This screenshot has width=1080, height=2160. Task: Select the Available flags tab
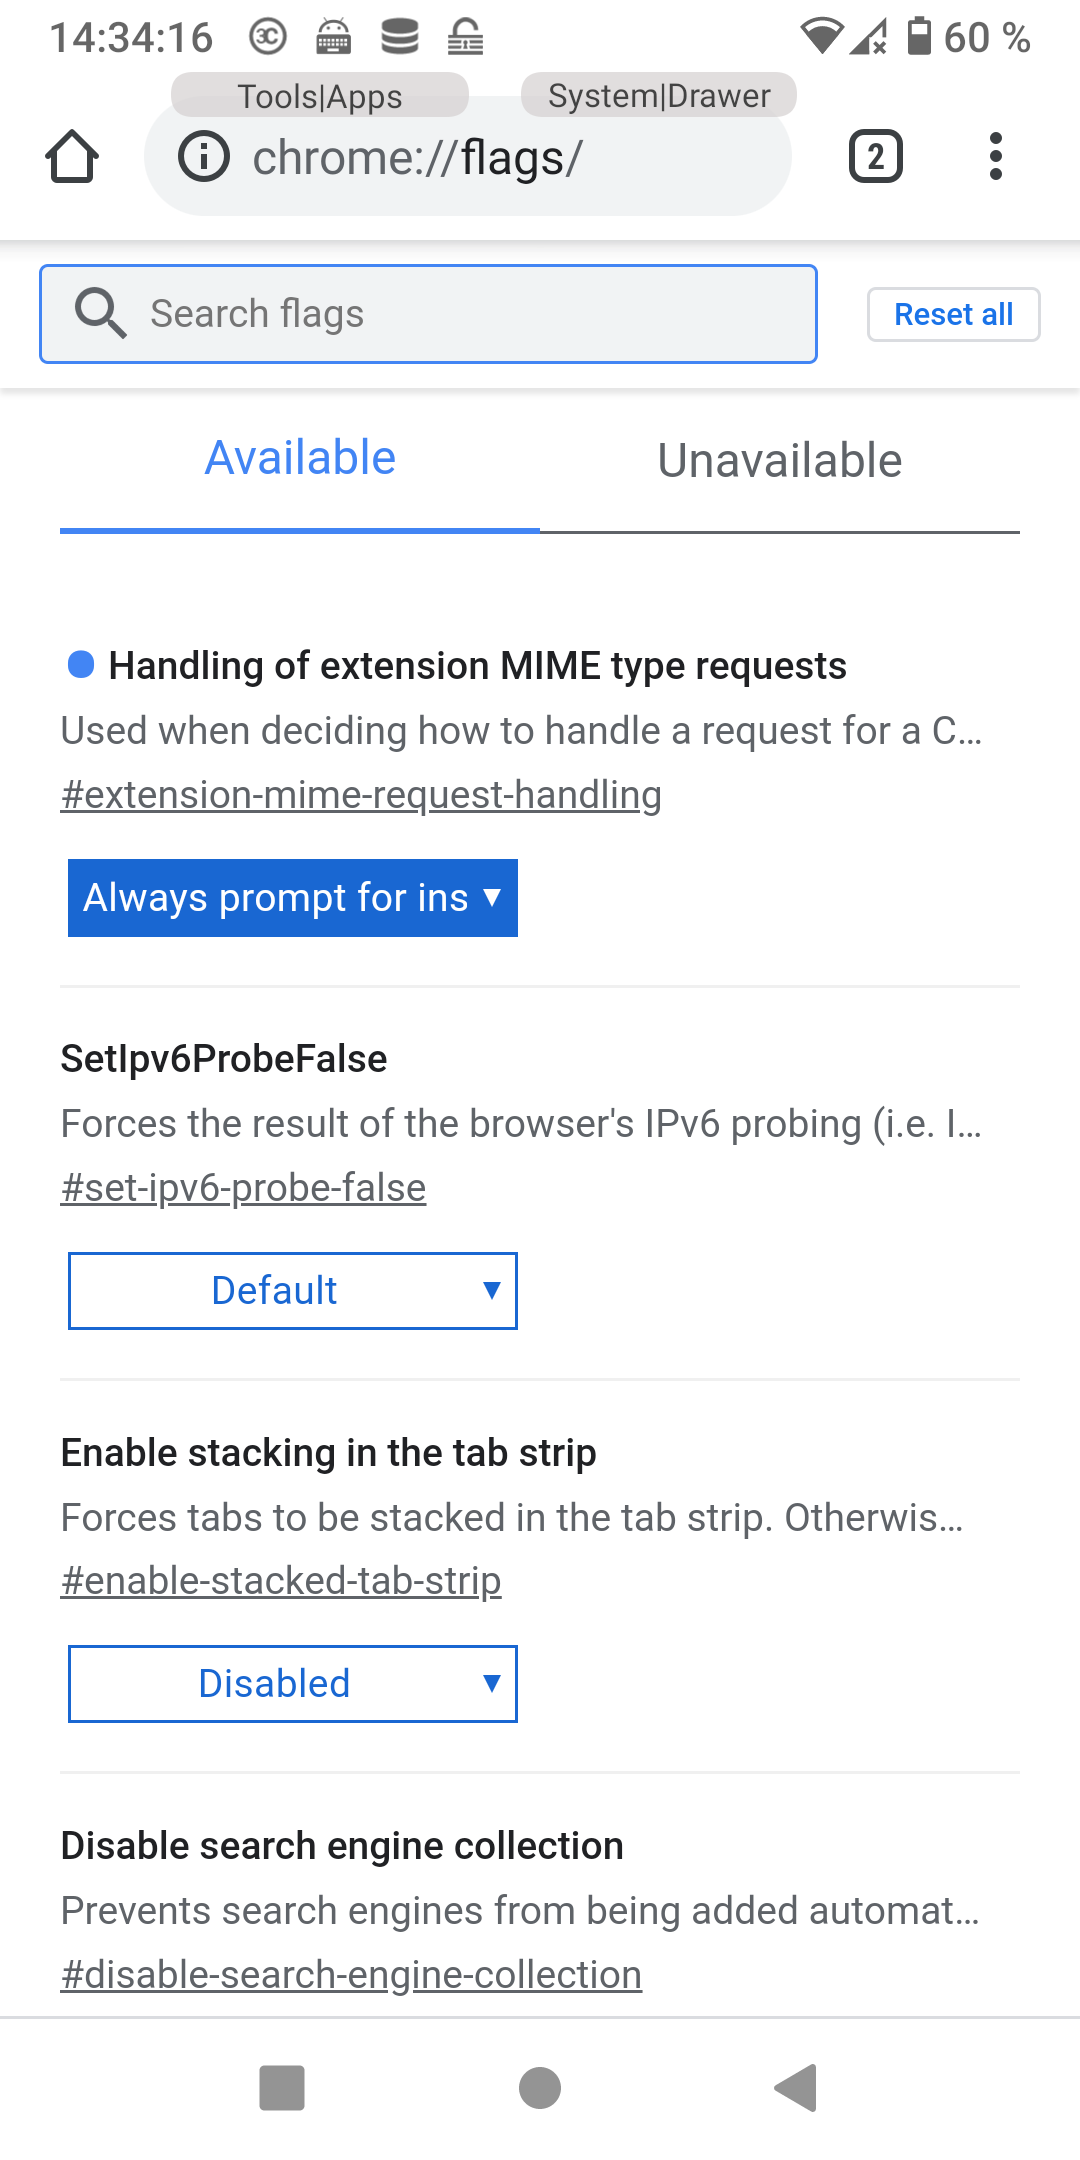pos(299,457)
